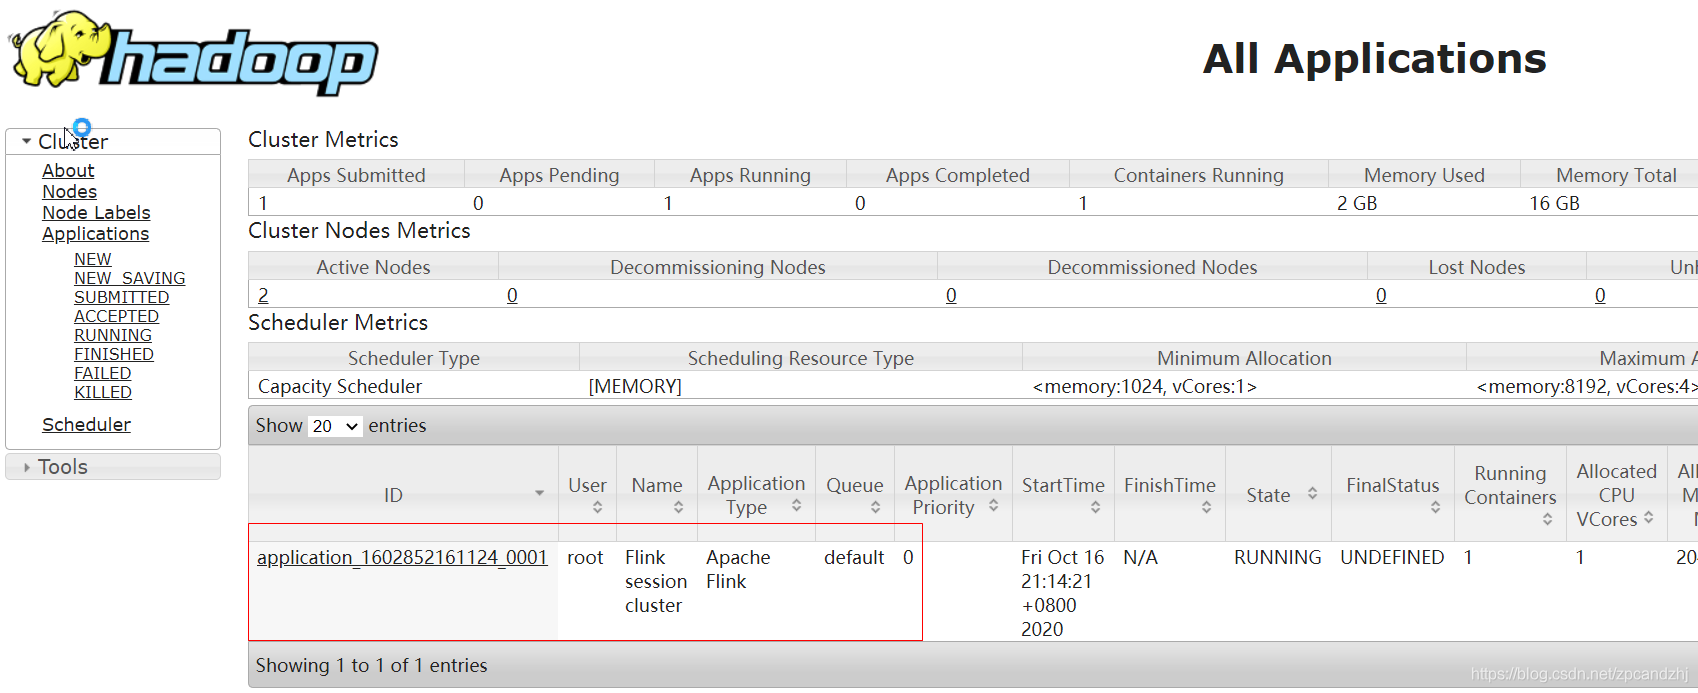Sort by StartTime column arrows
The image size is (1698, 693).
point(1095,508)
